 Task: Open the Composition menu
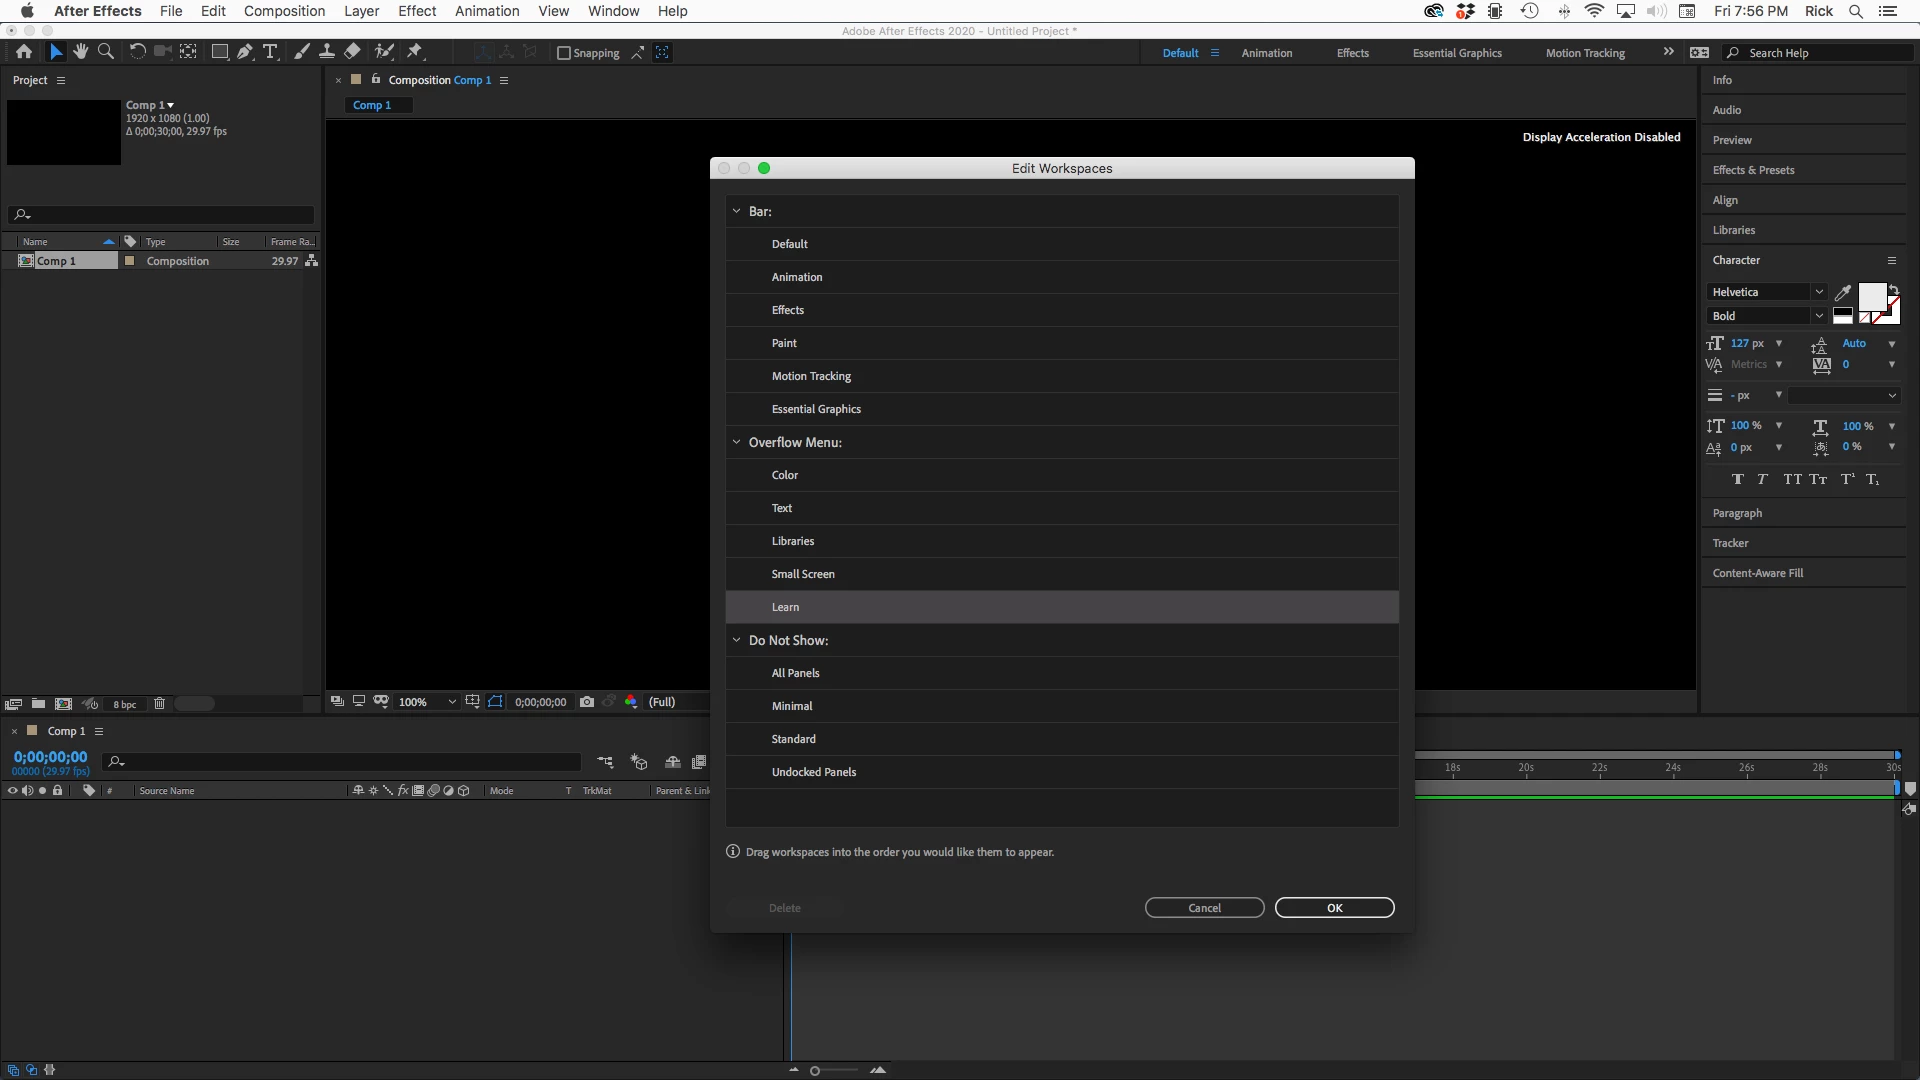[284, 11]
